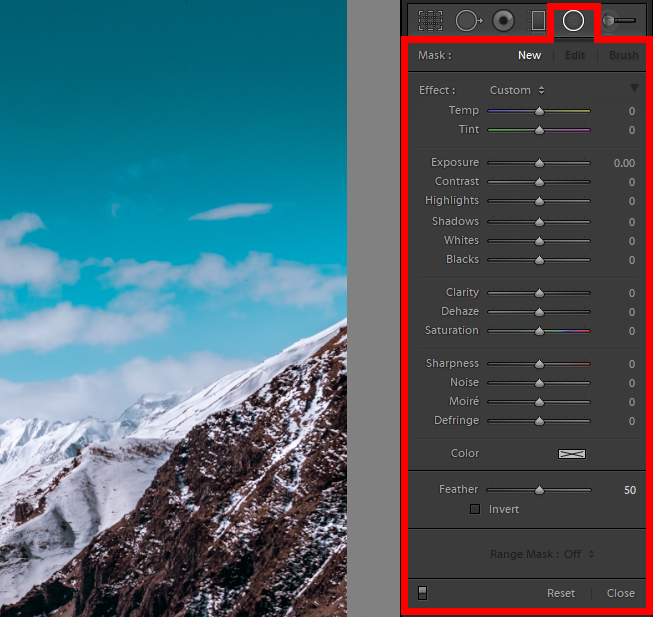Switch mask mode to Edit

(x=574, y=56)
